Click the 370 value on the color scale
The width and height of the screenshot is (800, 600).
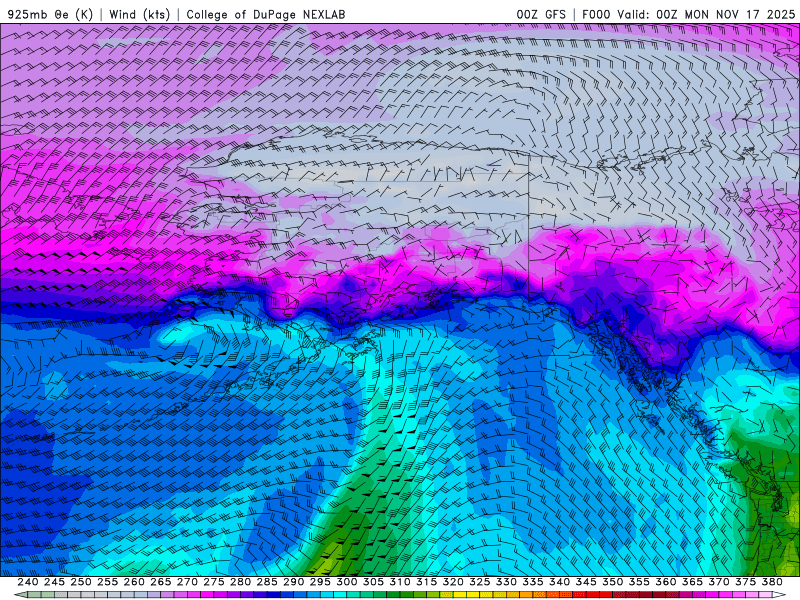click(719, 582)
